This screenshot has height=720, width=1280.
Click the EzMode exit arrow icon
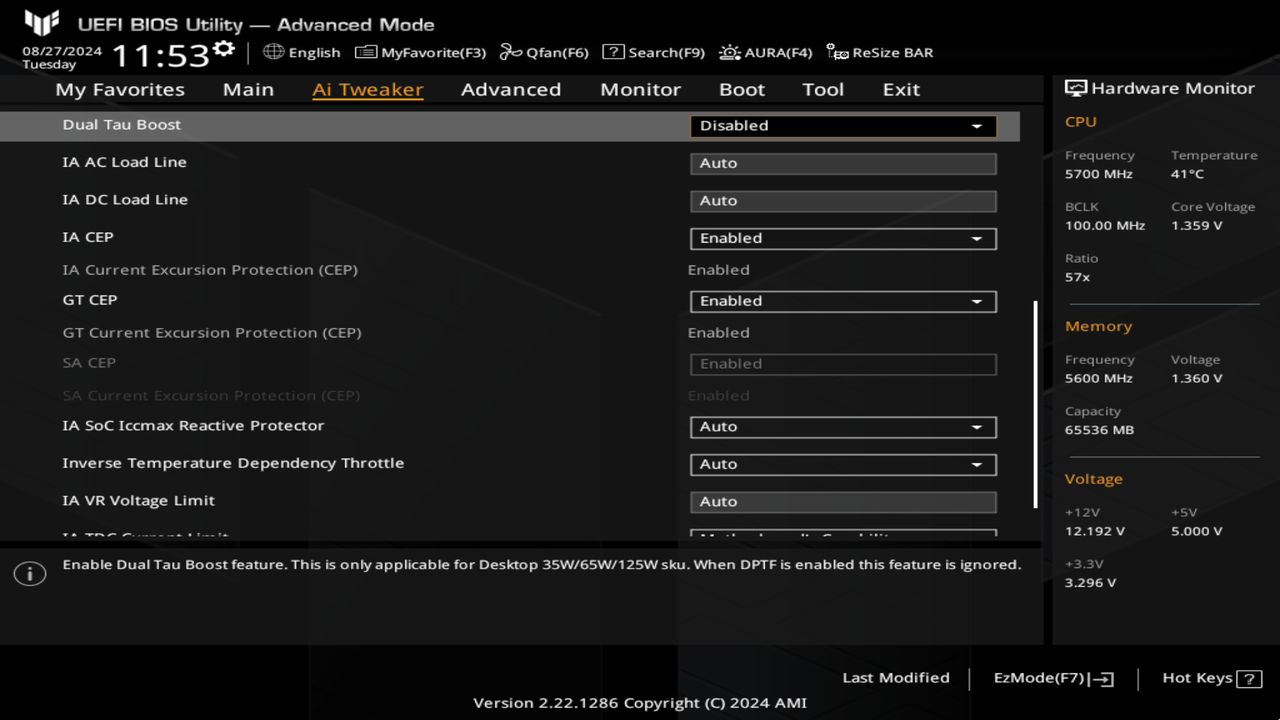tap(1101, 679)
